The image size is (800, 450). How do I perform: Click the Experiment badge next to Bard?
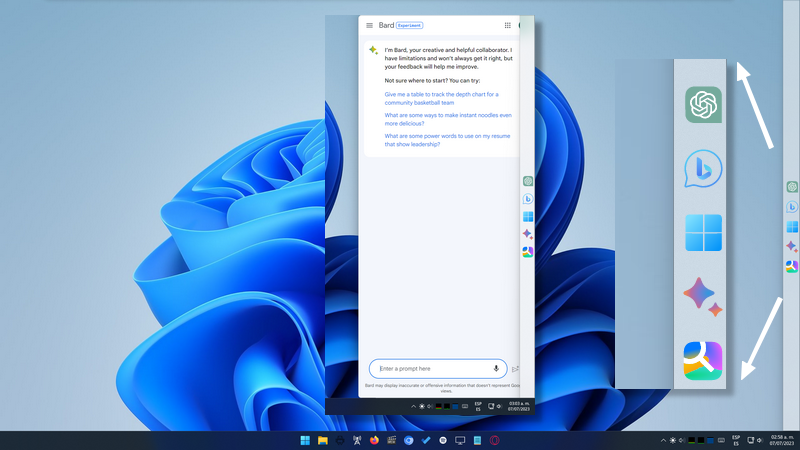[x=409, y=26]
